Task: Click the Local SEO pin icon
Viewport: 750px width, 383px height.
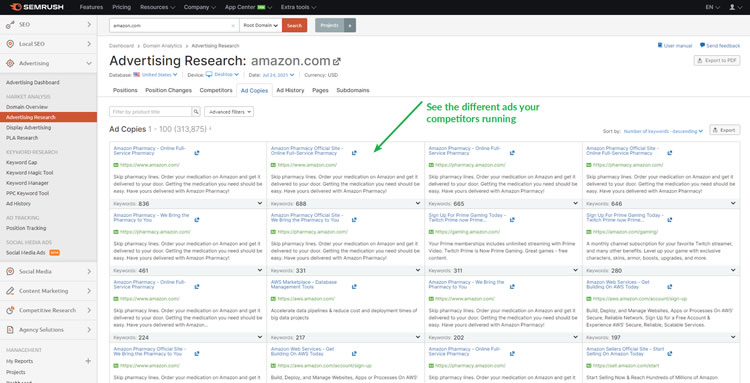Action: 10,44
